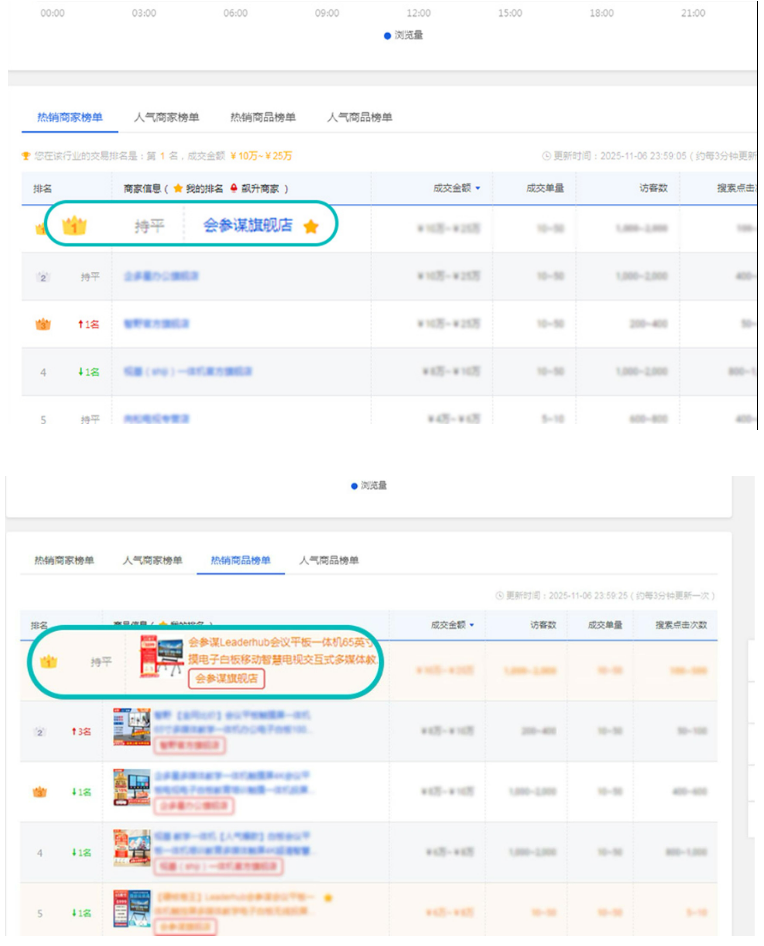Image resolution: width=764 pixels, height=946 pixels.
Task: Click the gold crown beside 会参谋旗舰店 merchant
Action: click(x=74, y=226)
